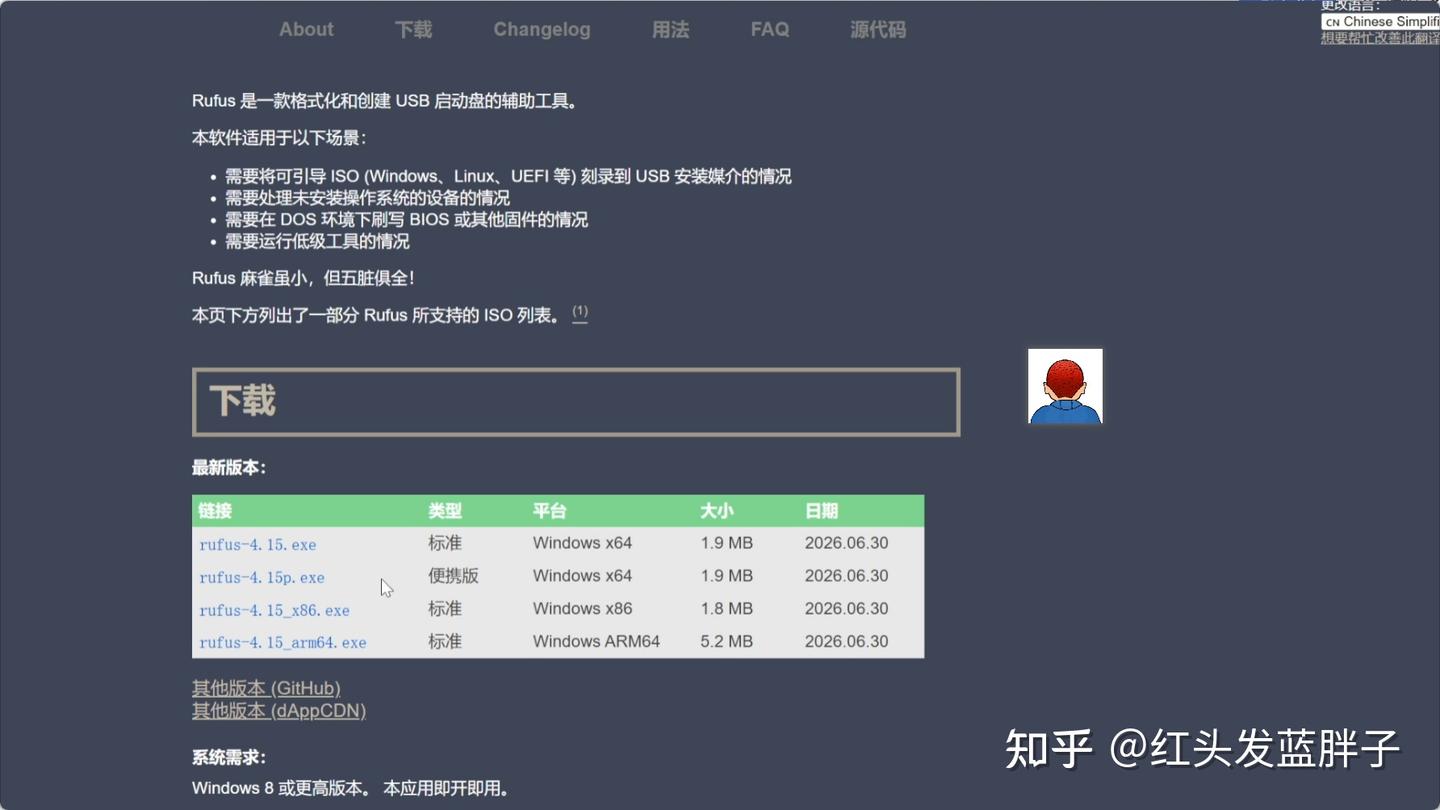Select the 用法 navigation item
The image size is (1440, 810).
pos(670,30)
